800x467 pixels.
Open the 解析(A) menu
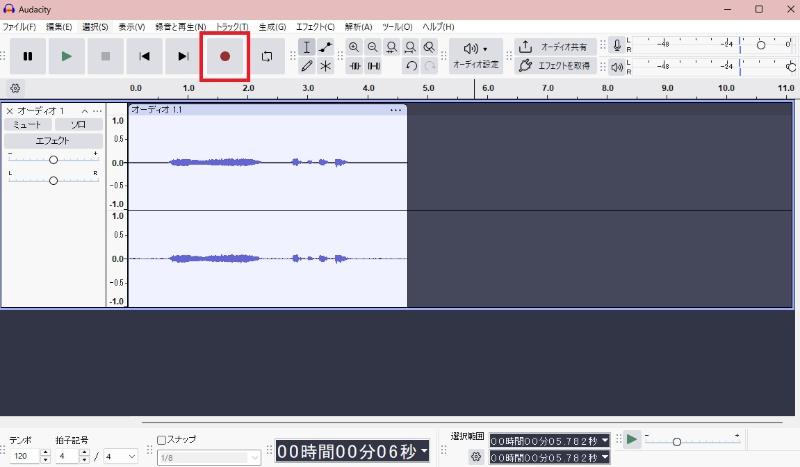(359, 27)
